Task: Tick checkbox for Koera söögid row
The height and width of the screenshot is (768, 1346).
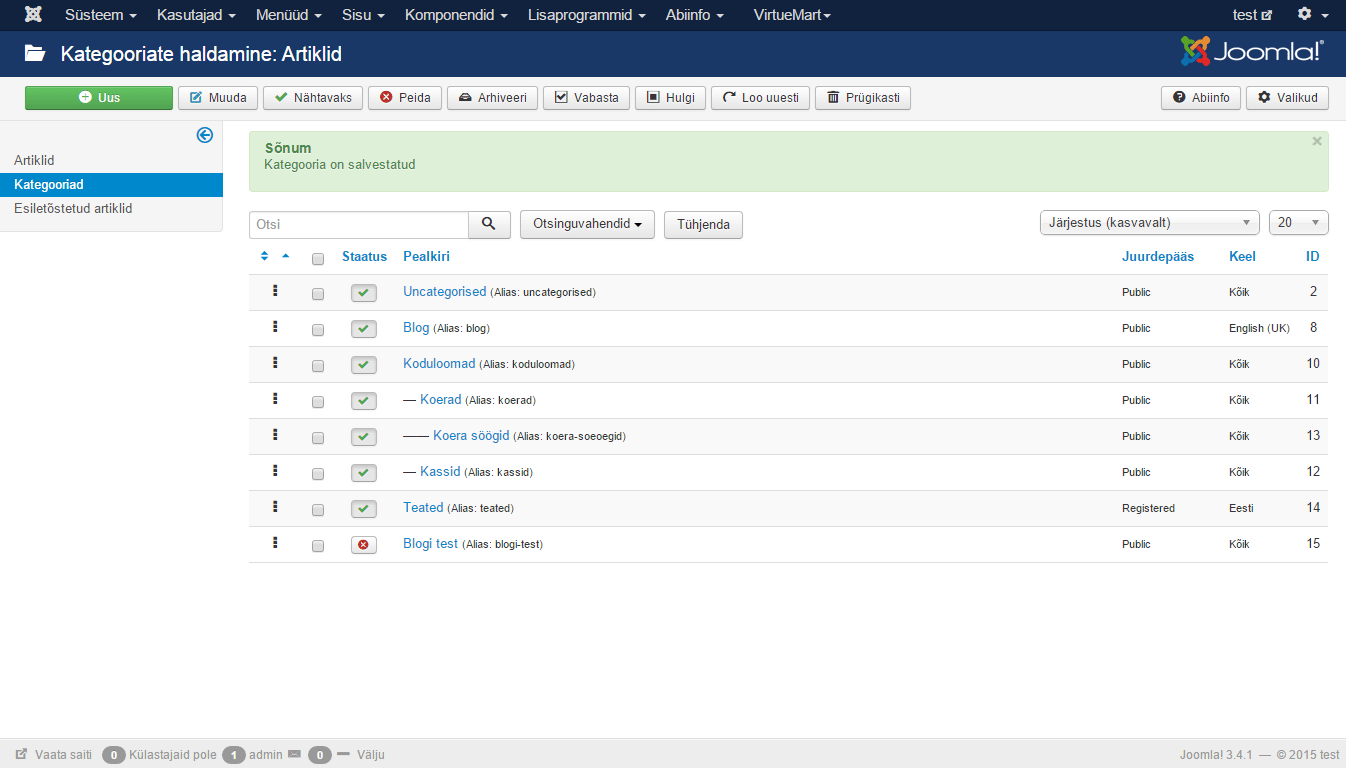Action: [x=318, y=438]
